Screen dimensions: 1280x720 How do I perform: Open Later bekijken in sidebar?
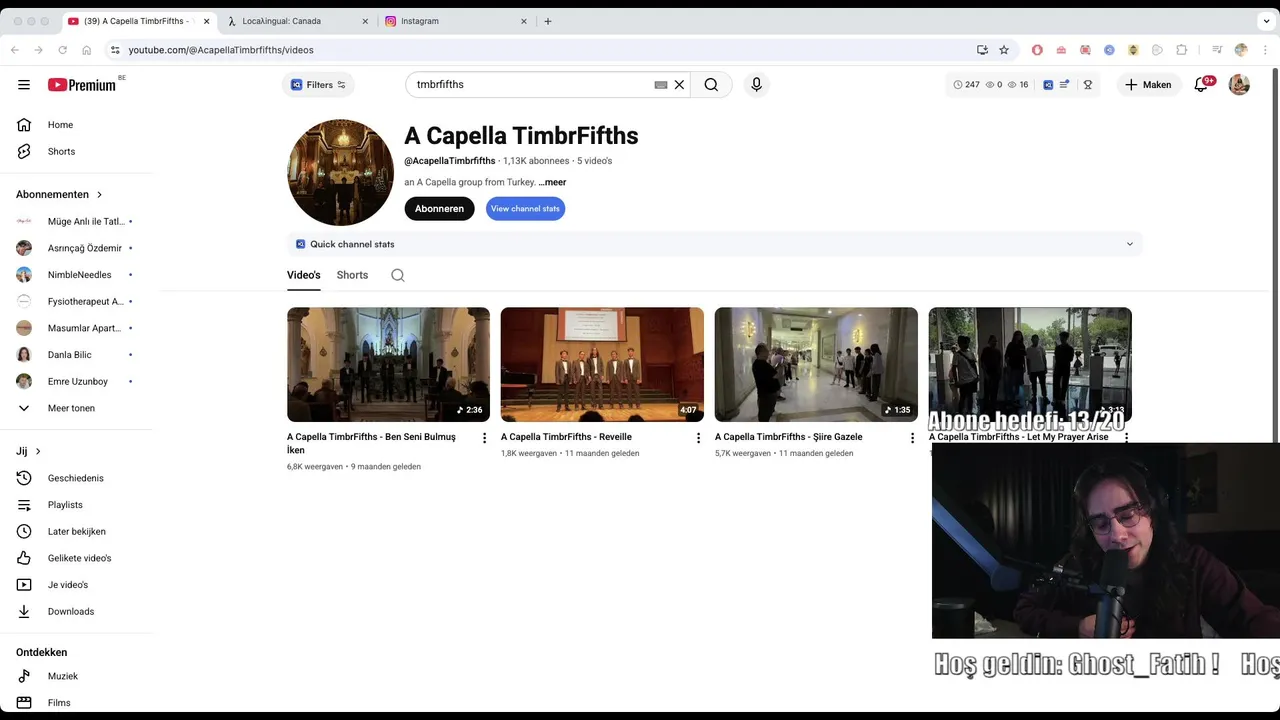pyautogui.click(x=76, y=532)
